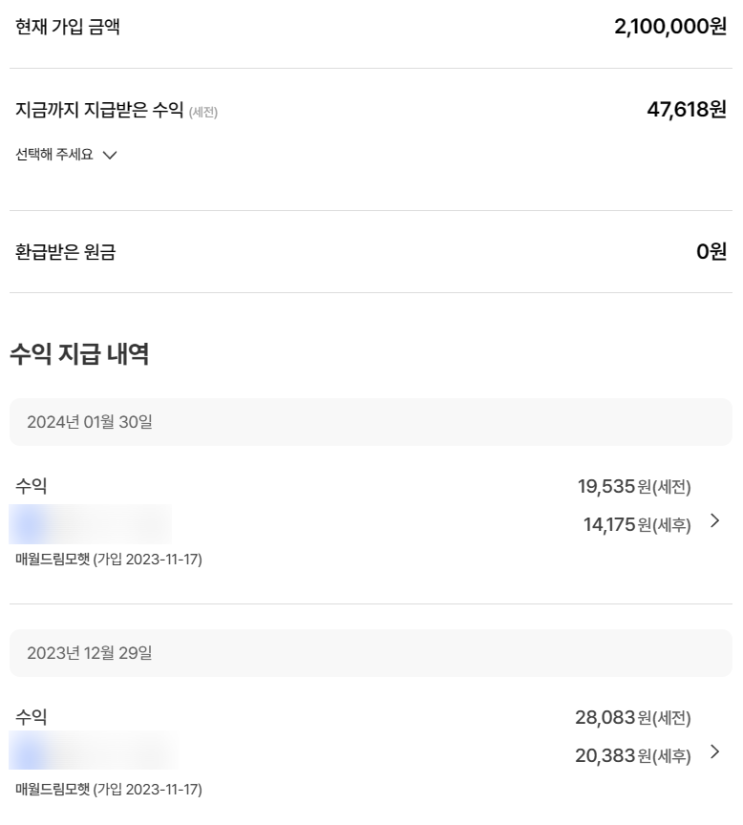Screen dimensions: 743x825
Task: Open the 선택해 주세요 selection dropdown text
Action: 54,155
